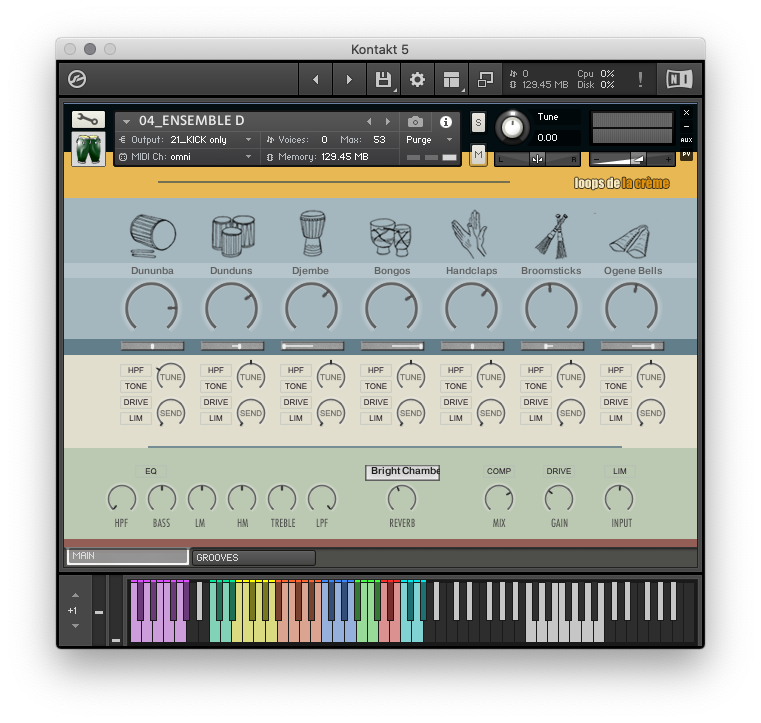Open the camera snapshot view
761x723 pixels.
(415, 121)
